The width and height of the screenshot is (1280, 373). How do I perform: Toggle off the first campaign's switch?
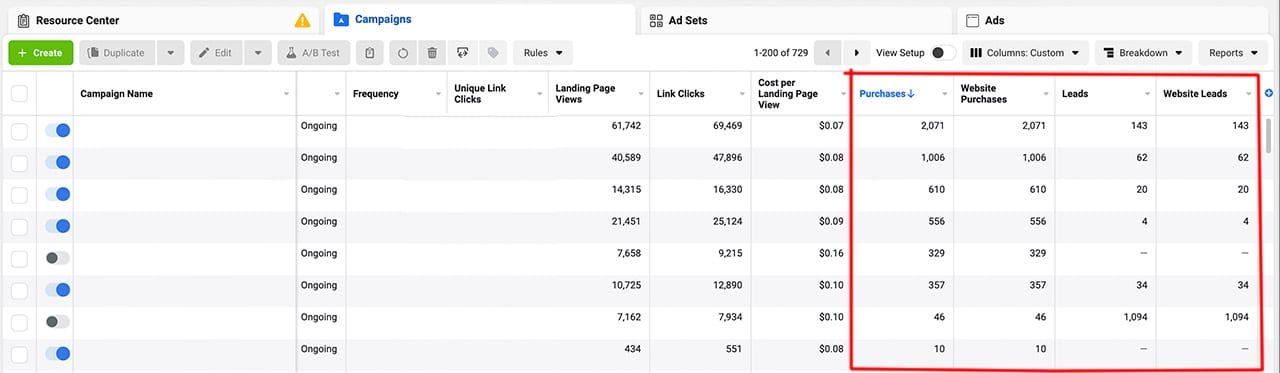pyautogui.click(x=58, y=130)
